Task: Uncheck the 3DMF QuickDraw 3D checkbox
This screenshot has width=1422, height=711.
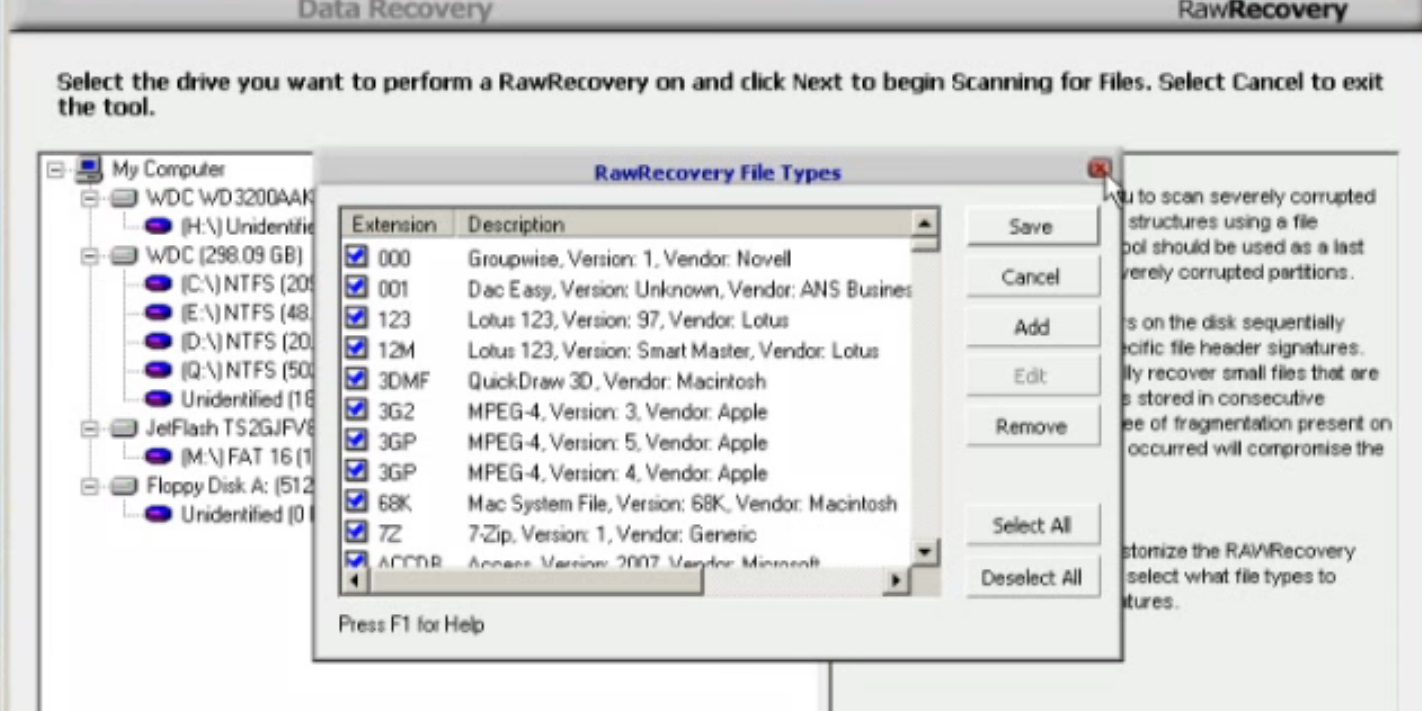Action: click(356, 380)
